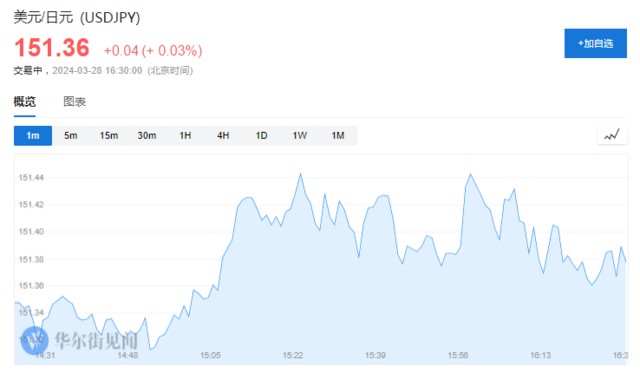Click the 151.44 price axis label

(31, 178)
